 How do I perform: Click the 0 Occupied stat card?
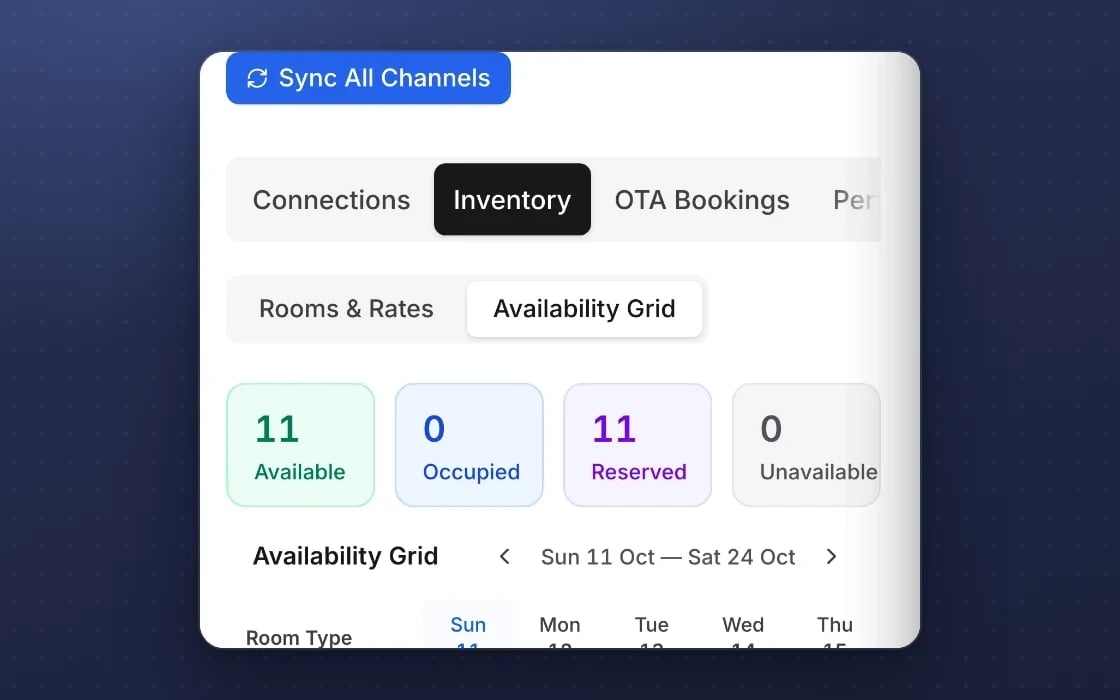pyautogui.click(x=469, y=445)
